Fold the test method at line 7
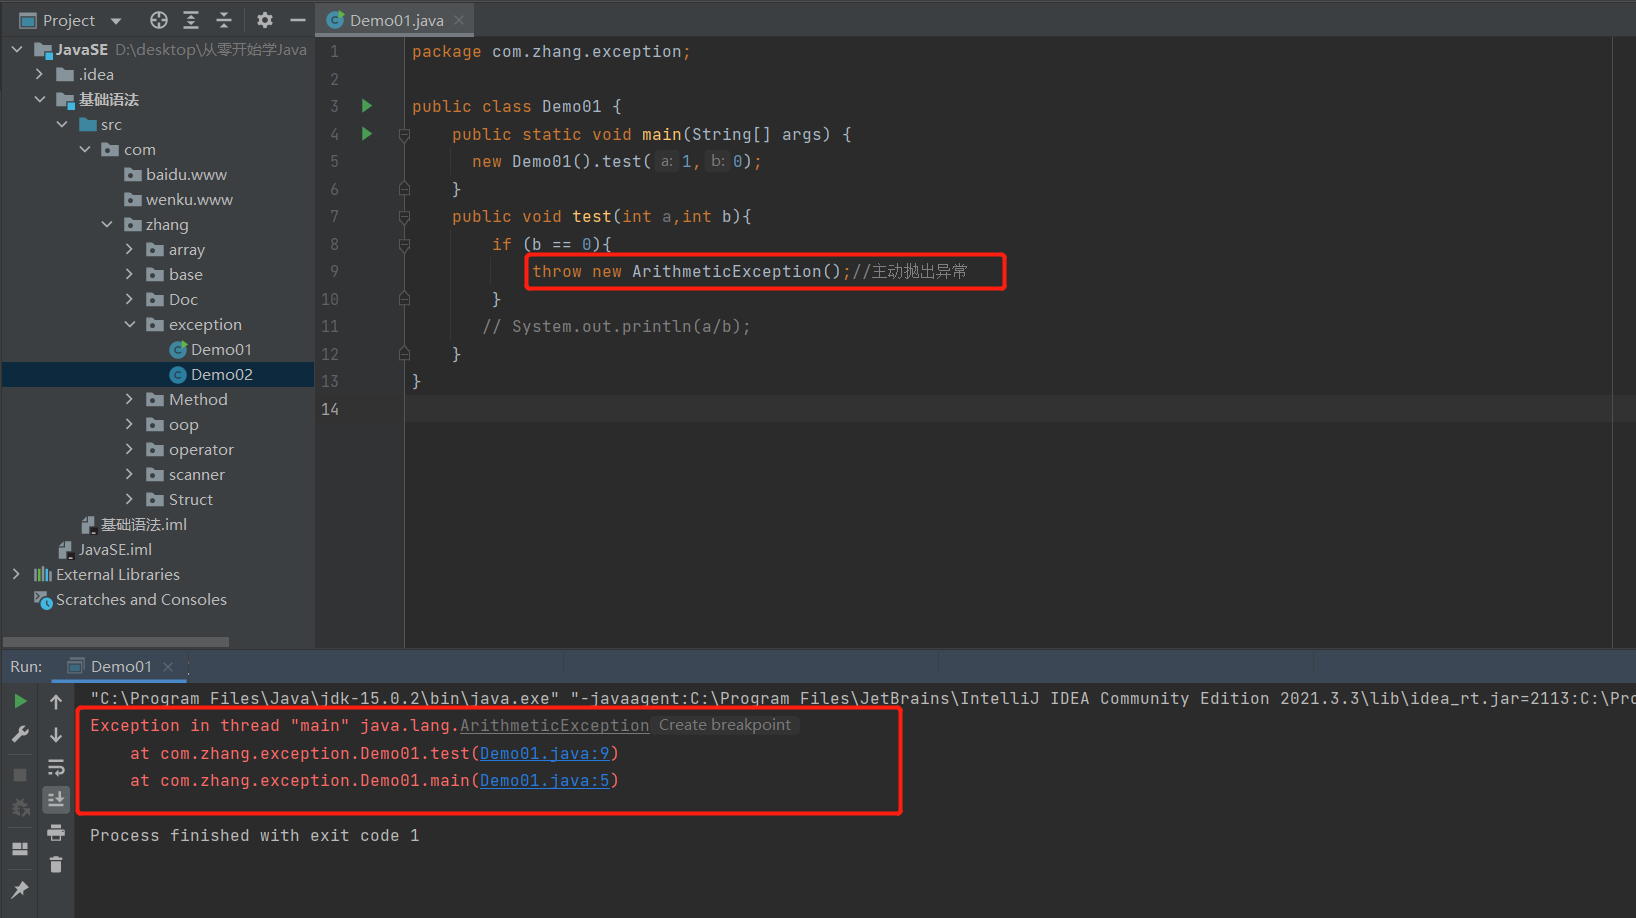This screenshot has height=918, width=1636. point(404,216)
